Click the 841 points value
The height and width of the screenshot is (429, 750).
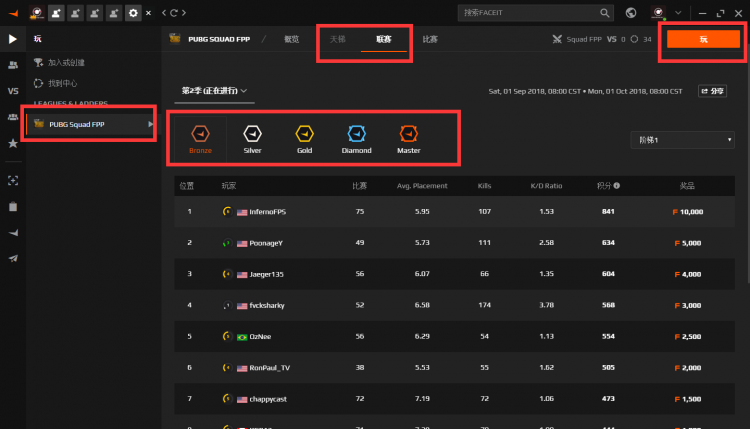pyautogui.click(x=608, y=211)
